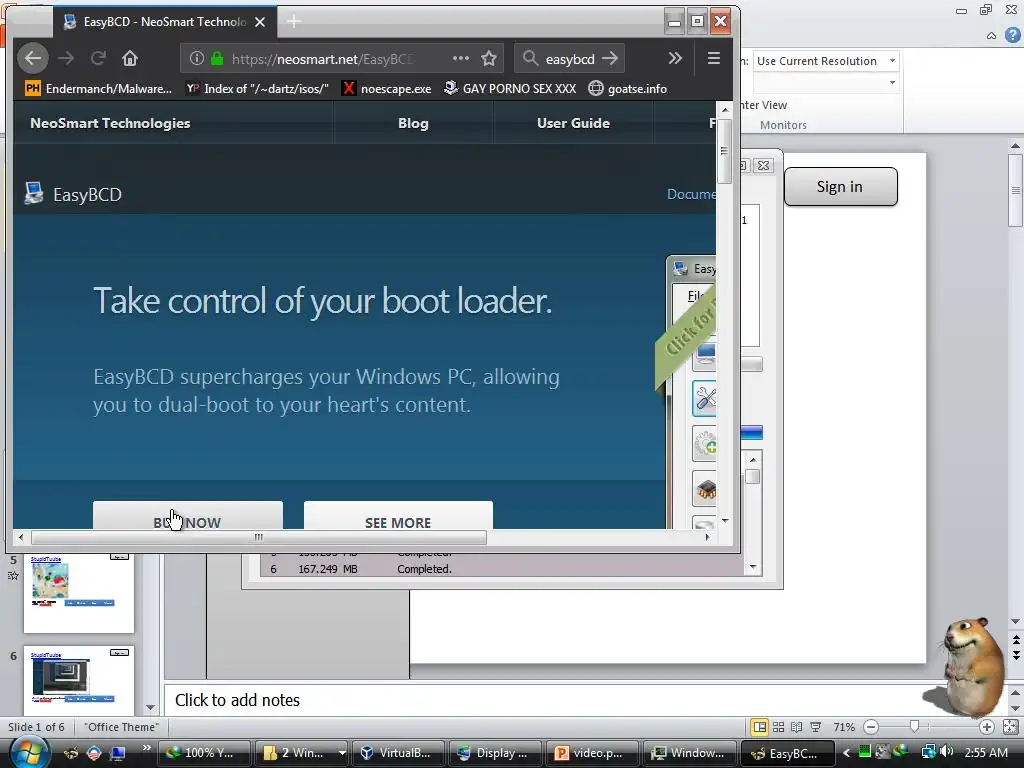
Task: Click to add notes field
Action: click(x=584, y=700)
